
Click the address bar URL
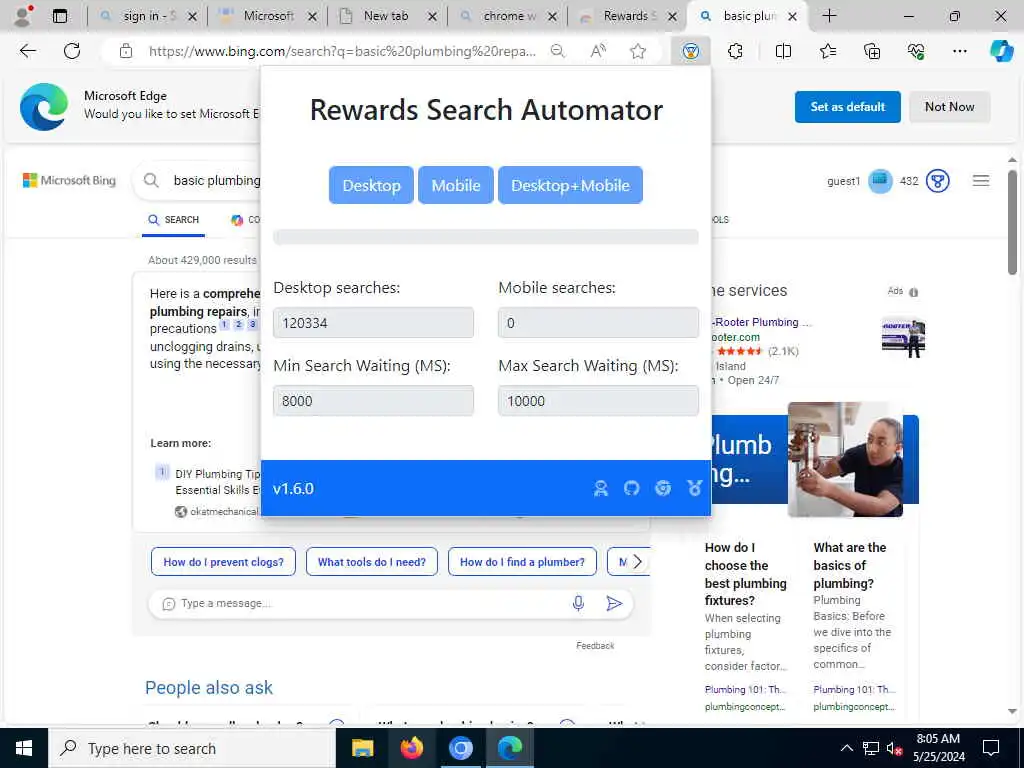point(342,51)
